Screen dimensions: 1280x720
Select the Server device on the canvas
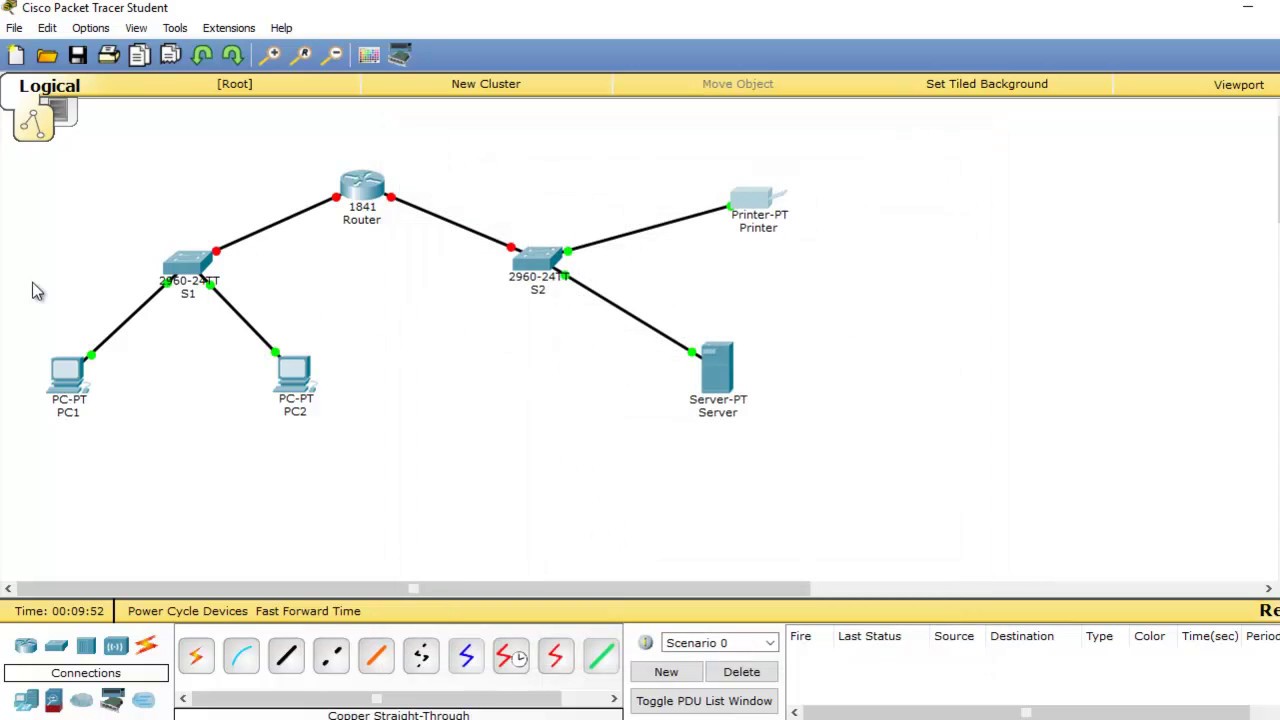[x=717, y=368]
